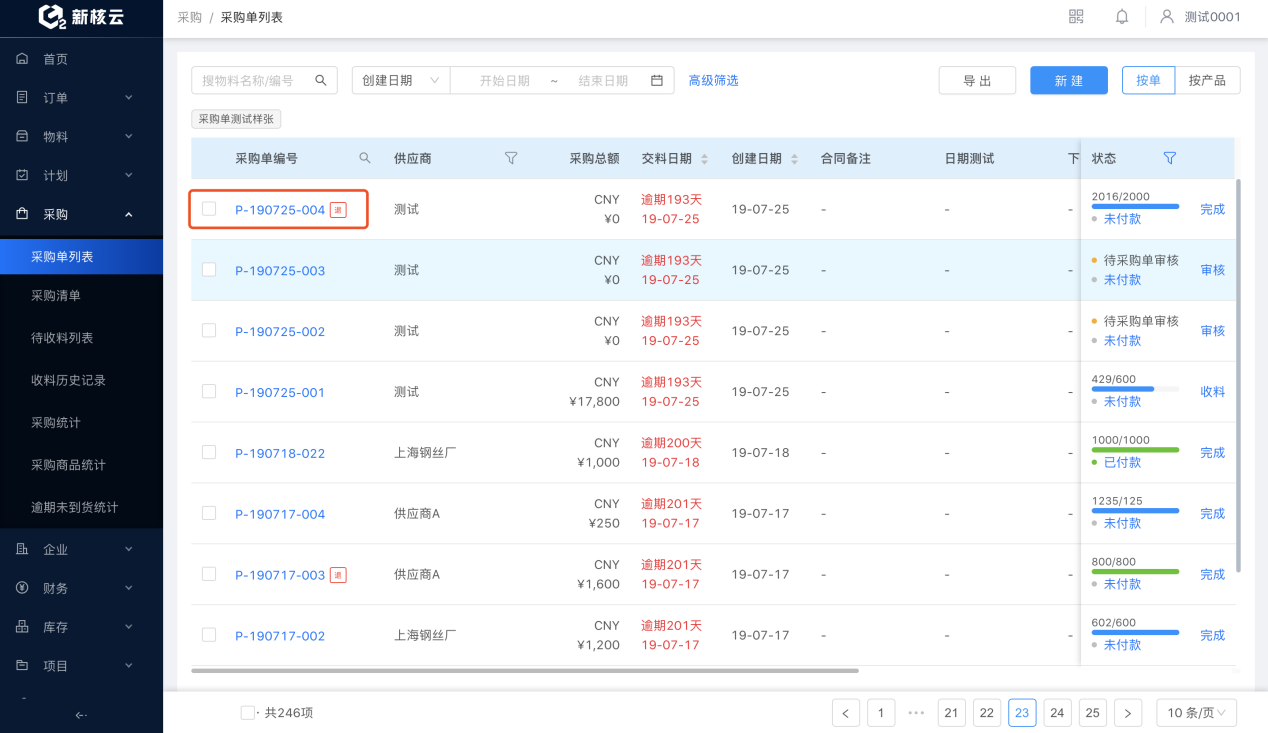Click 采购 in the breadcrumb
This screenshot has width=1268, height=733.
coord(189,17)
